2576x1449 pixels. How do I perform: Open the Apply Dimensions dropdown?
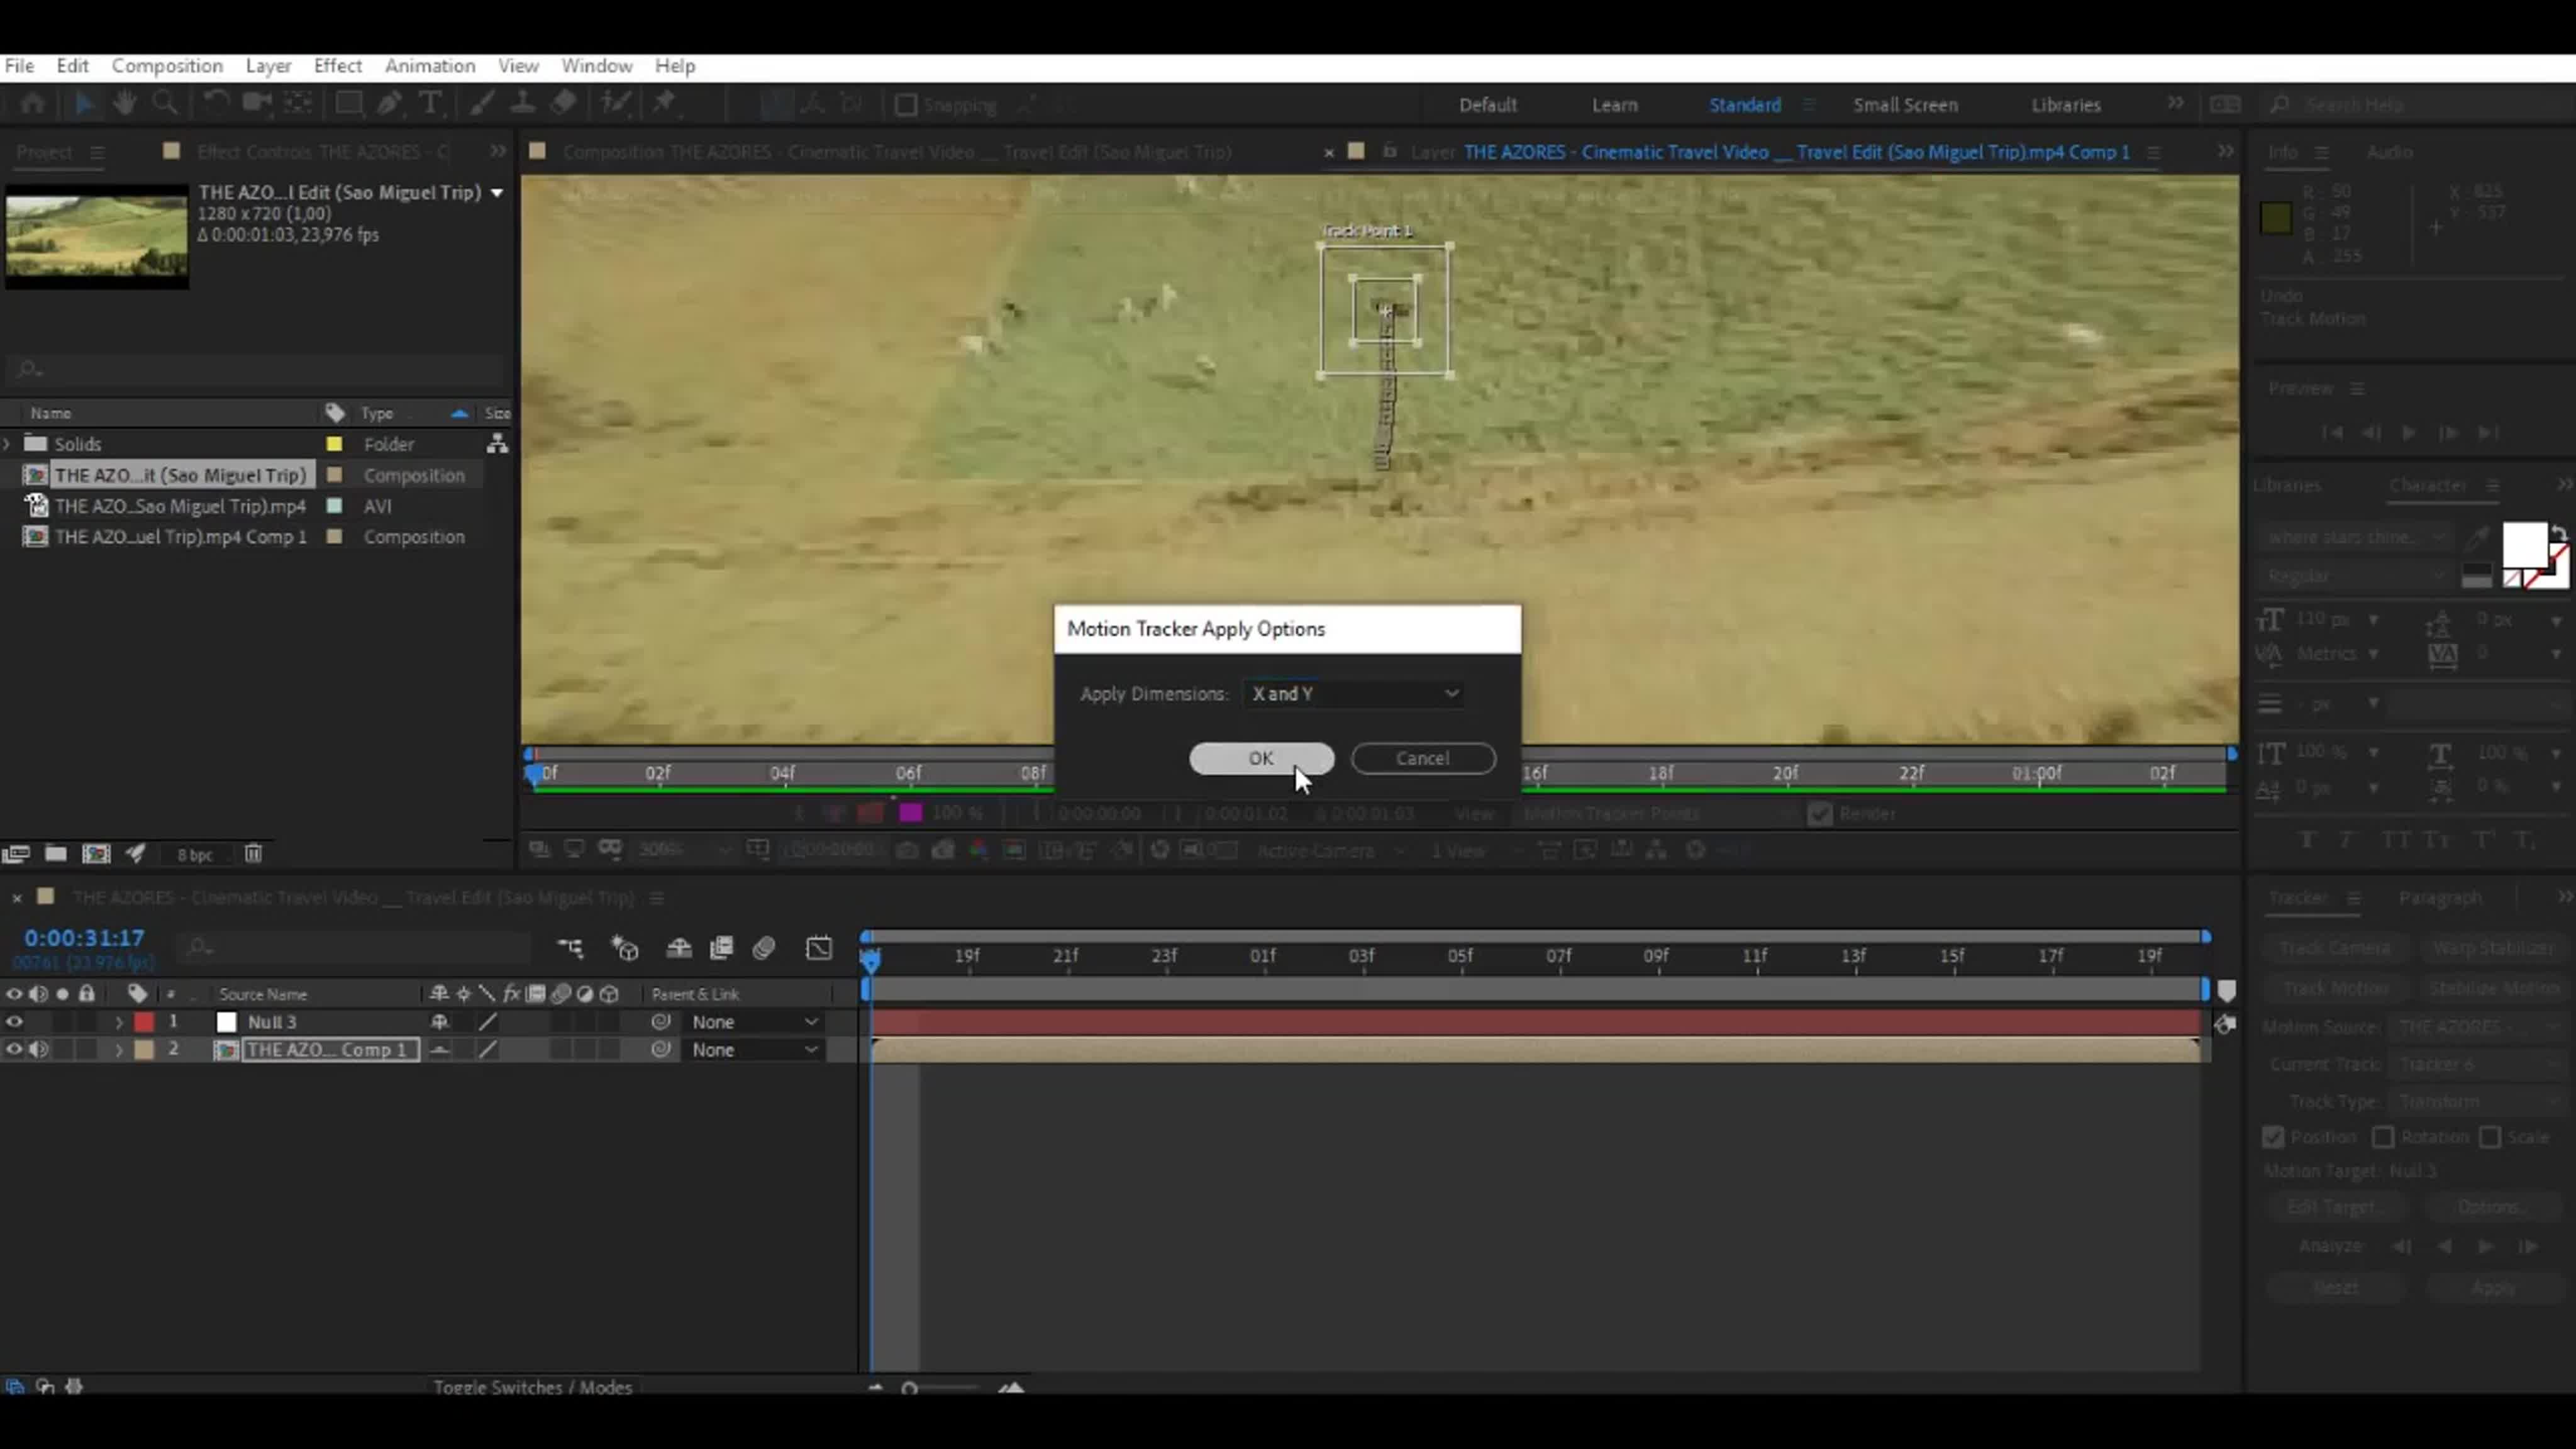(x=1354, y=693)
